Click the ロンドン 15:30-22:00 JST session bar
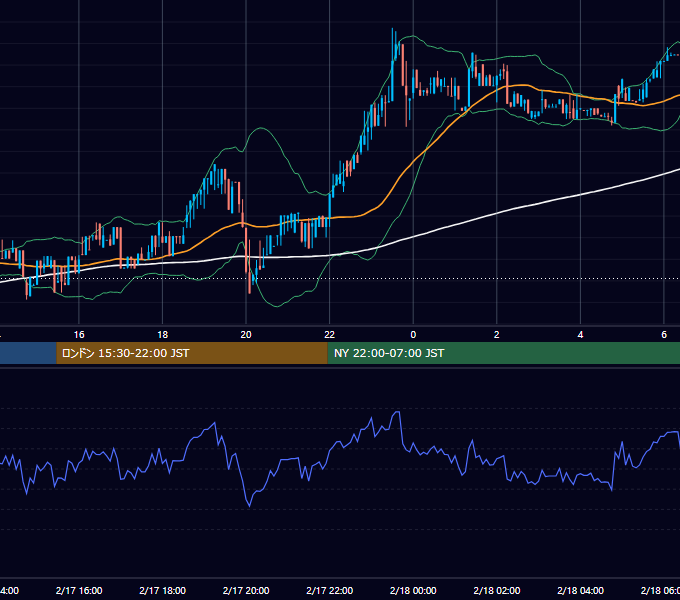This screenshot has width=680, height=600. pyautogui.click(x=192, y=353)
